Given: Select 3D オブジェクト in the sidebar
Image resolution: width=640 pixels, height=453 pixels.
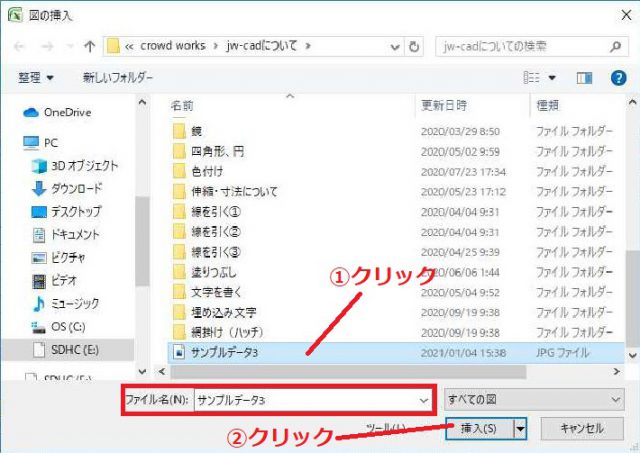Looking at the screenshot, I should tap(84, 165).
